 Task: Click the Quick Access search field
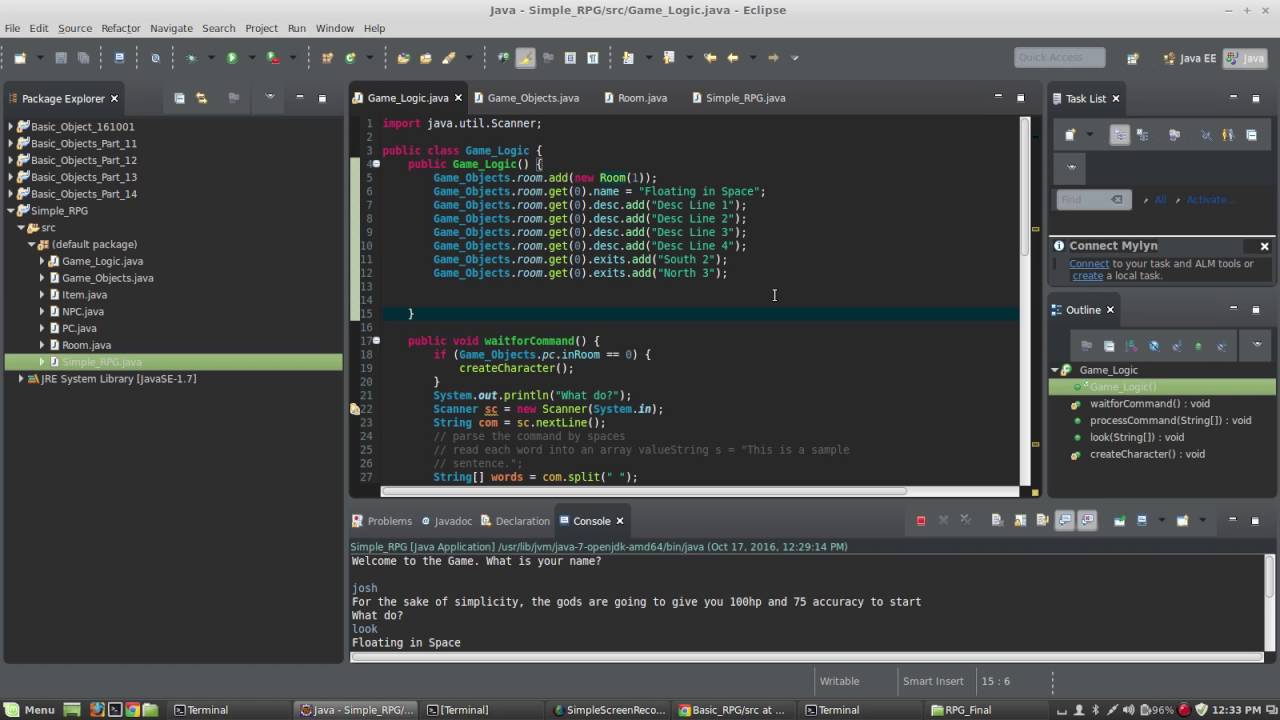point(1059,58)
